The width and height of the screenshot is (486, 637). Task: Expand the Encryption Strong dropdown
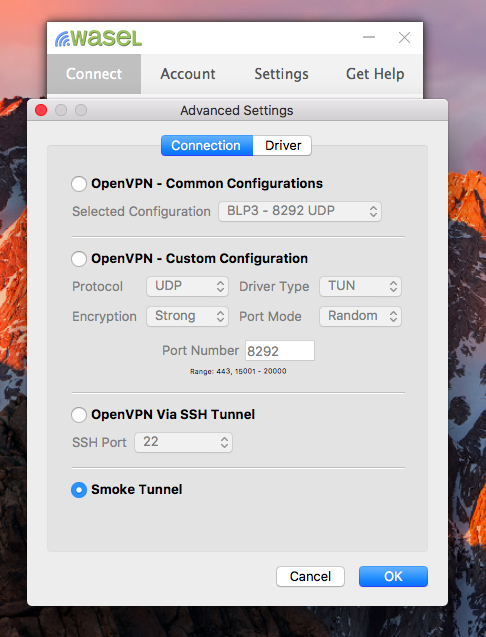point(187,316)
